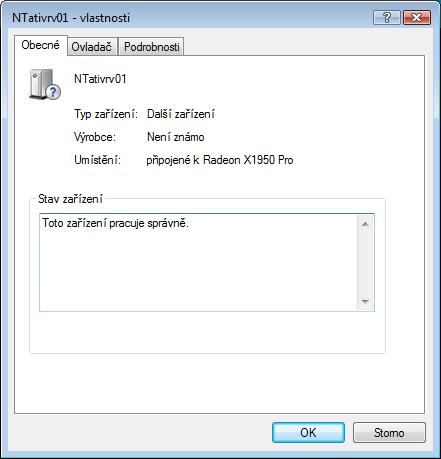Switch to the Obecné tab
The image size is (441, 459).
coord(41,45)
